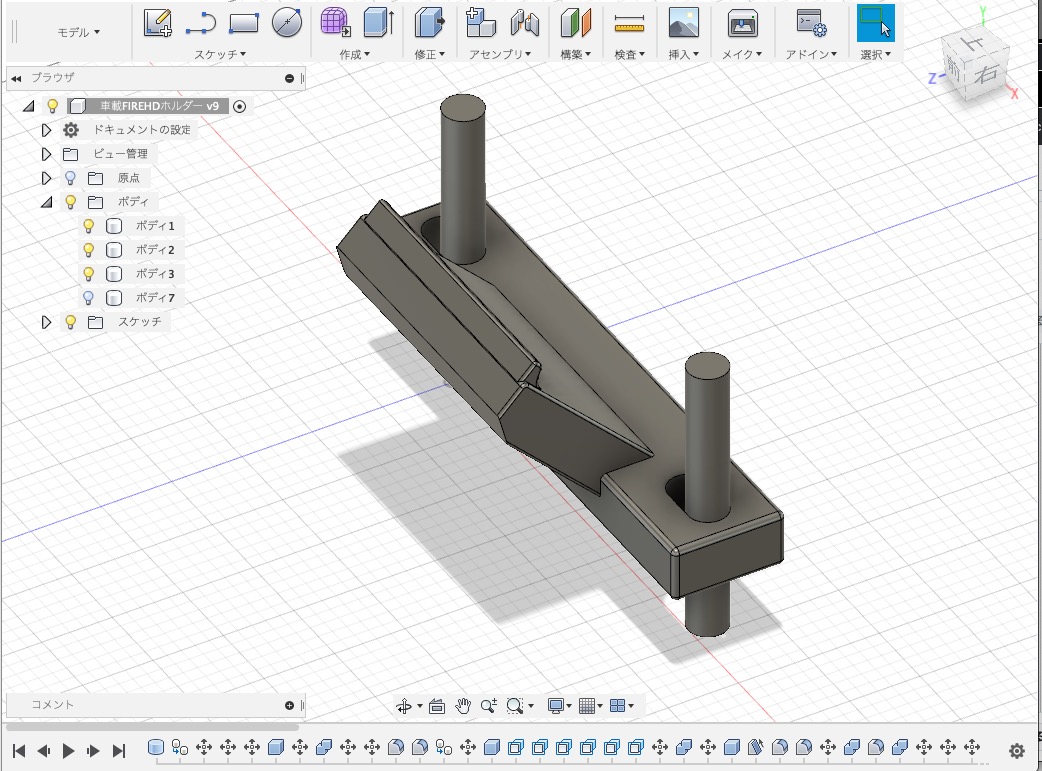Expand the スケッチ folder

46,322
